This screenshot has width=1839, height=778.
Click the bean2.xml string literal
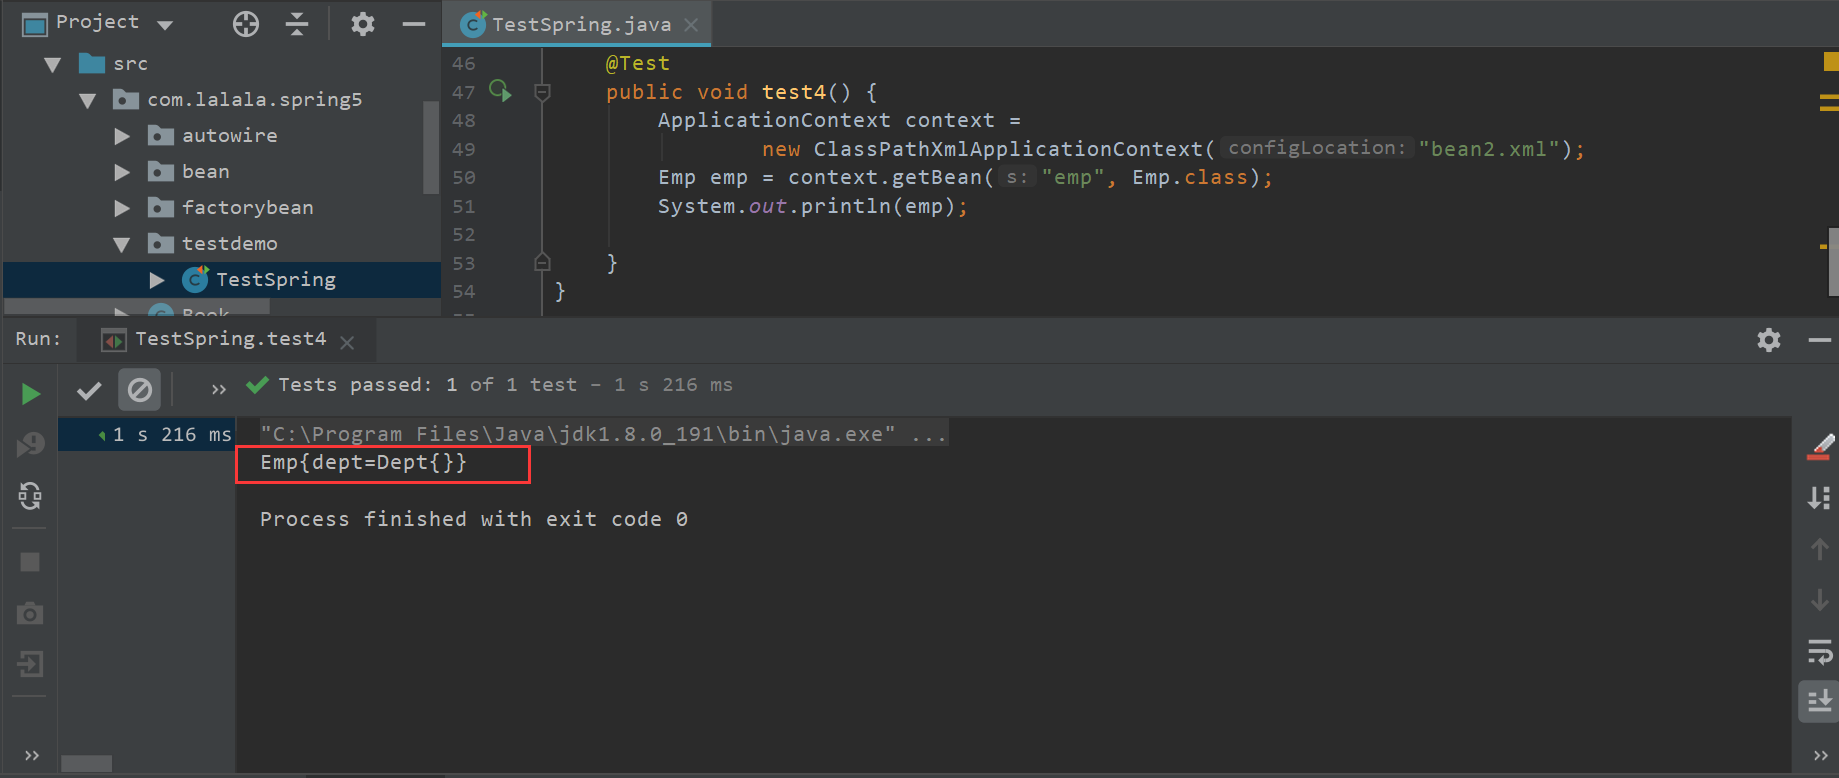[1489, 149]
